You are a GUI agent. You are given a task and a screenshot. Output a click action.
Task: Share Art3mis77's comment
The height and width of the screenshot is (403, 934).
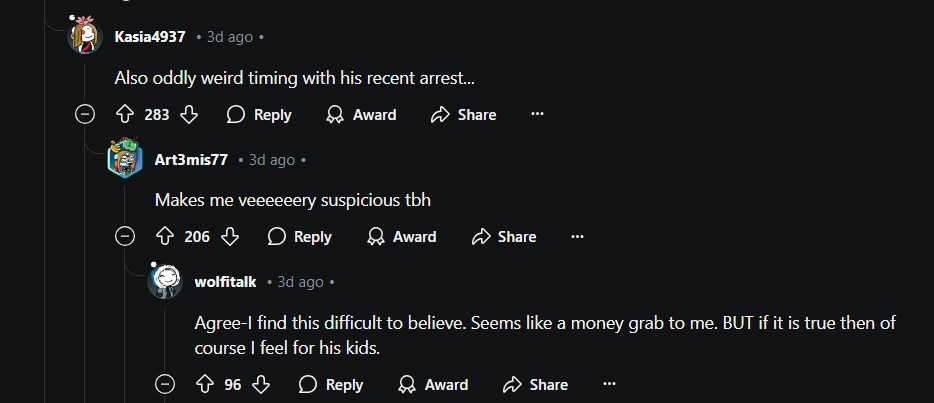tap(504, 237)
